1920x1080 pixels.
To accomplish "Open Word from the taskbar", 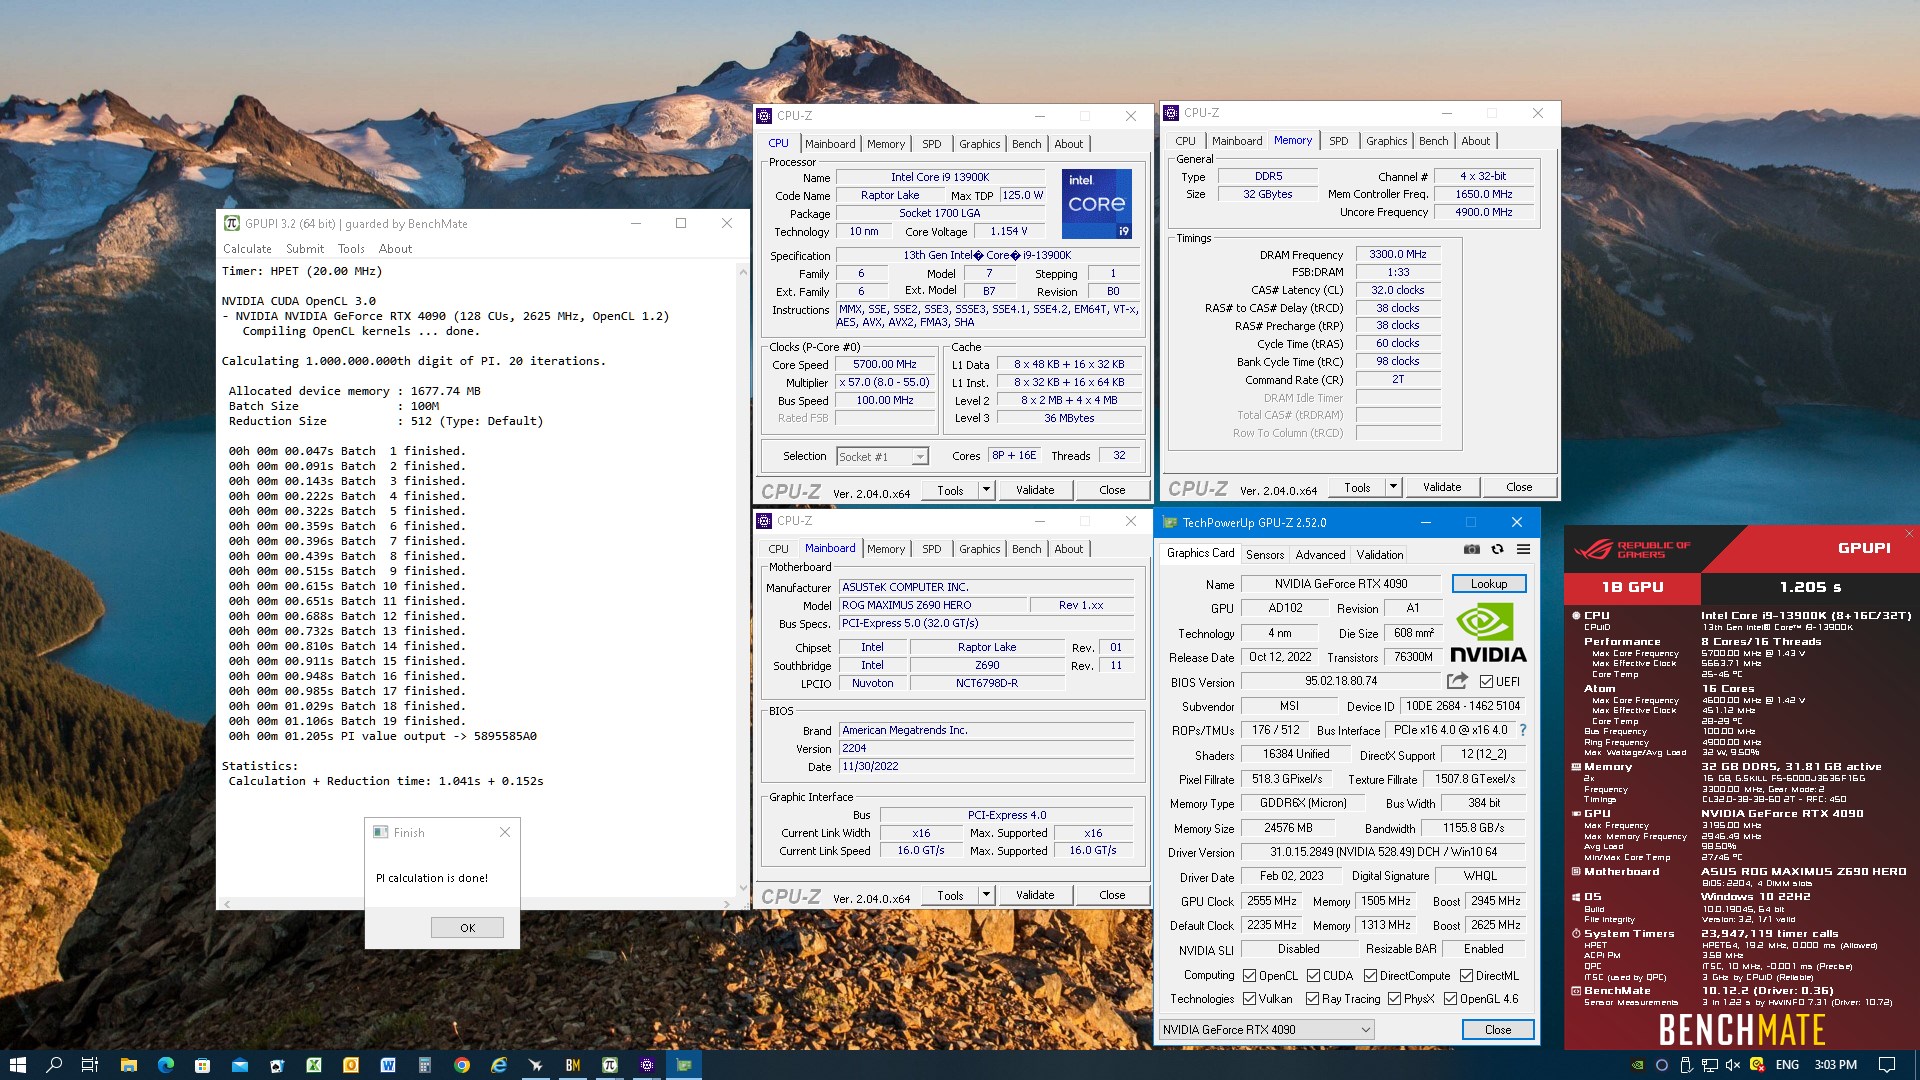I will (x=388, y=1065).
